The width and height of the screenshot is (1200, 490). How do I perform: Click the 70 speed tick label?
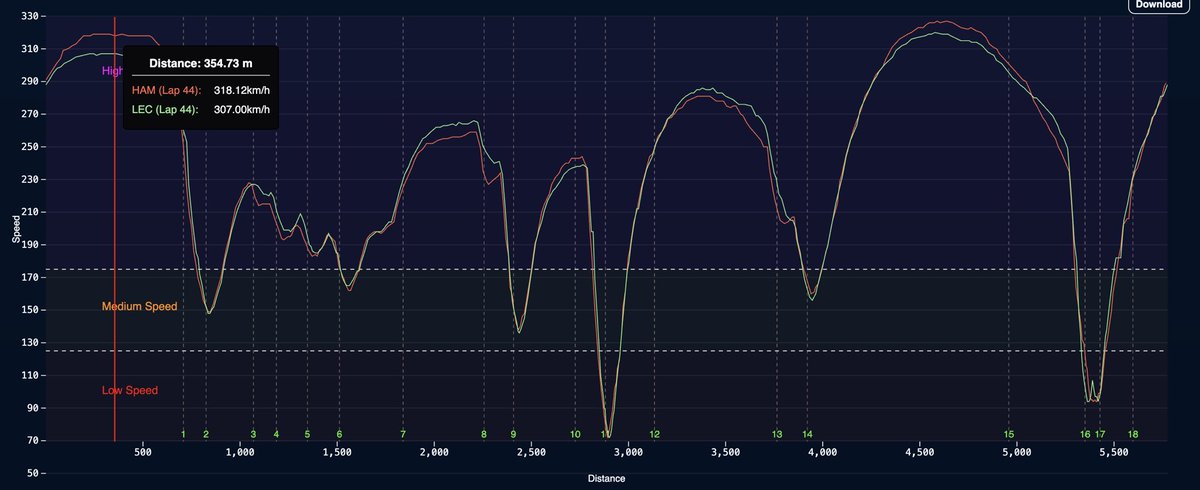pos(32,441)
